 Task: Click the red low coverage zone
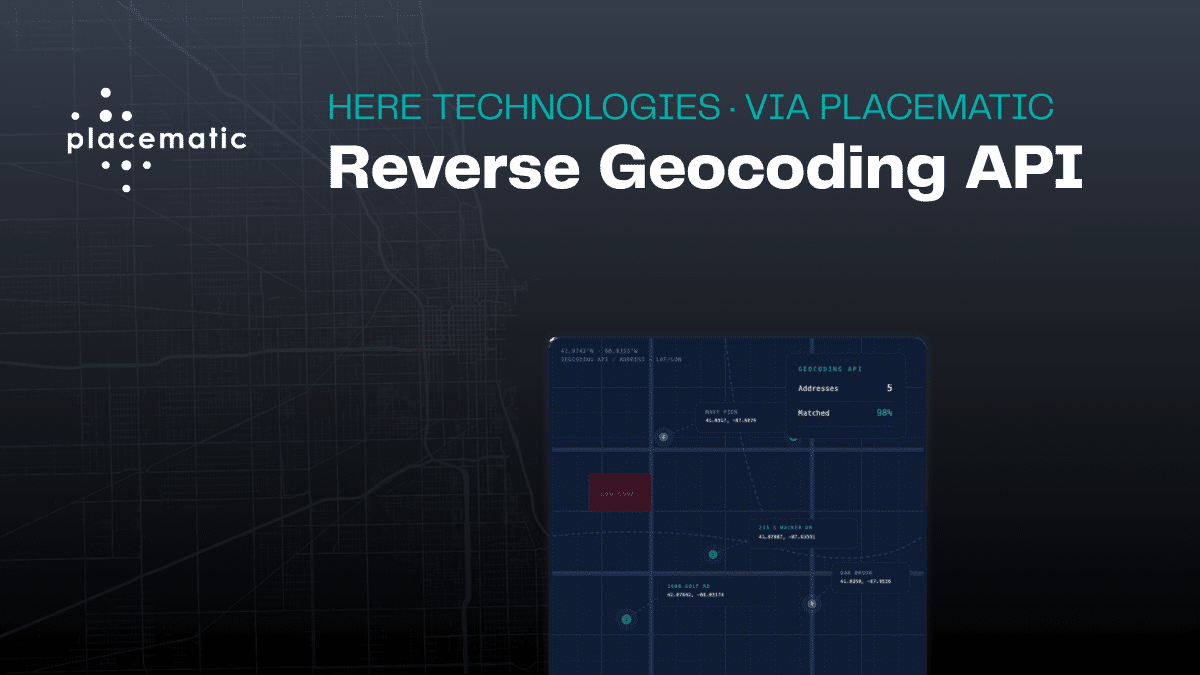(619, 493)
